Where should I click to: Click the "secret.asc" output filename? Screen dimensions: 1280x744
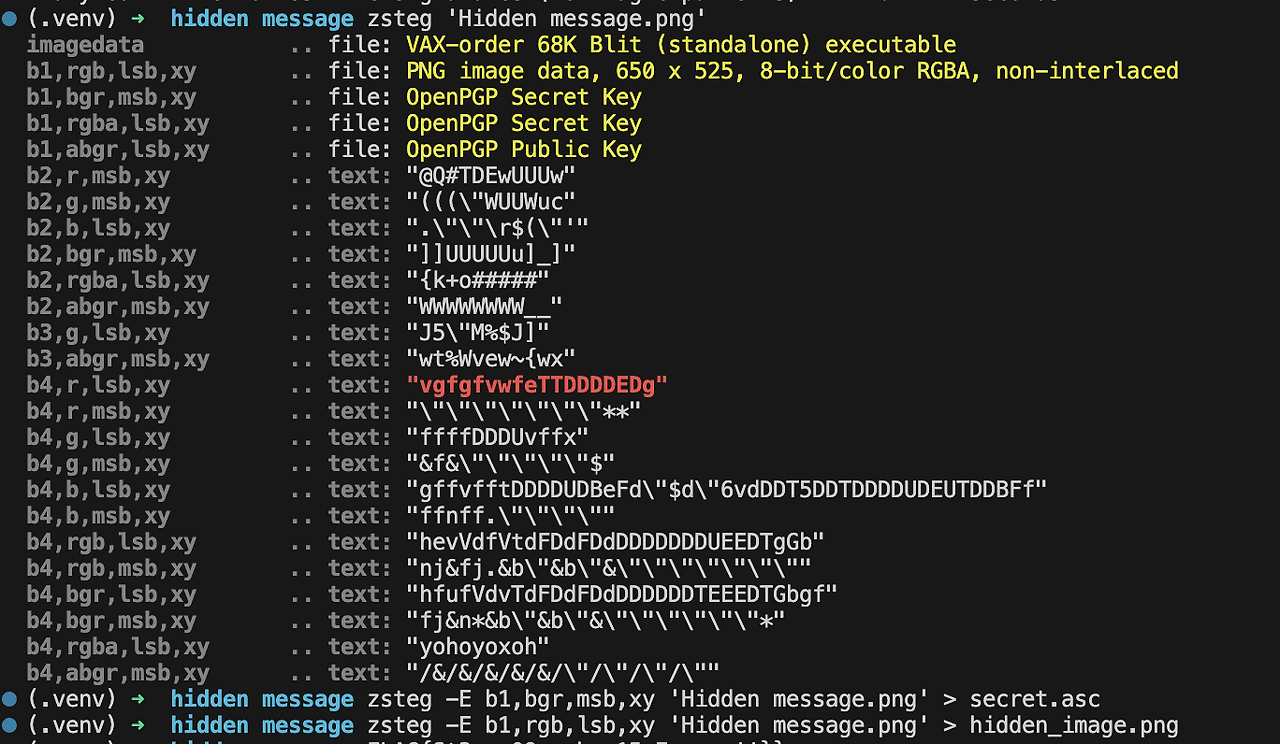tap(1035, 699)
